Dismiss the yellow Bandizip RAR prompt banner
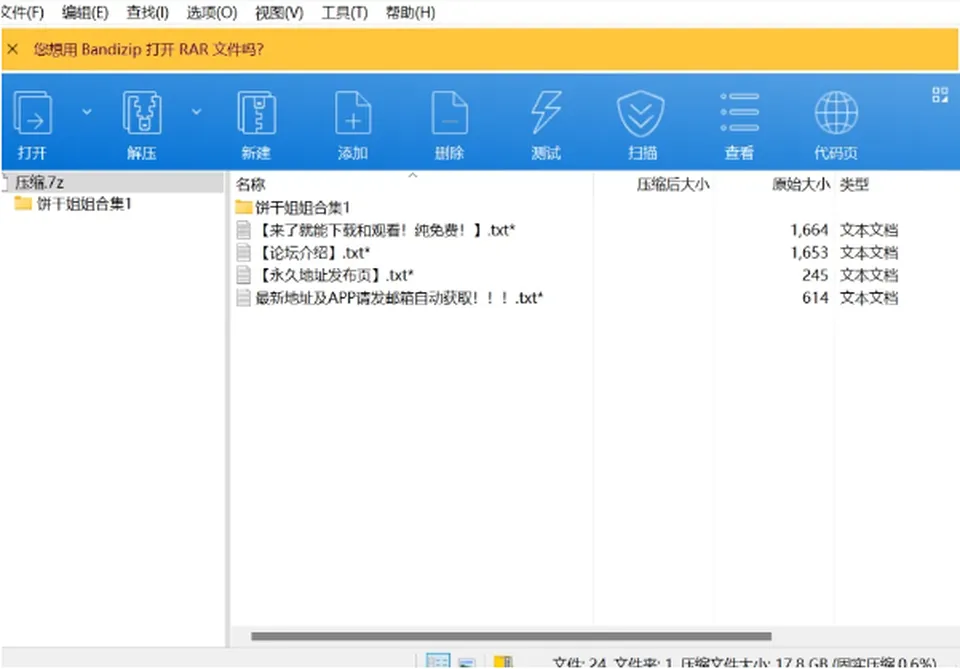Screen dimensions: 960x669 coord(12,49)
